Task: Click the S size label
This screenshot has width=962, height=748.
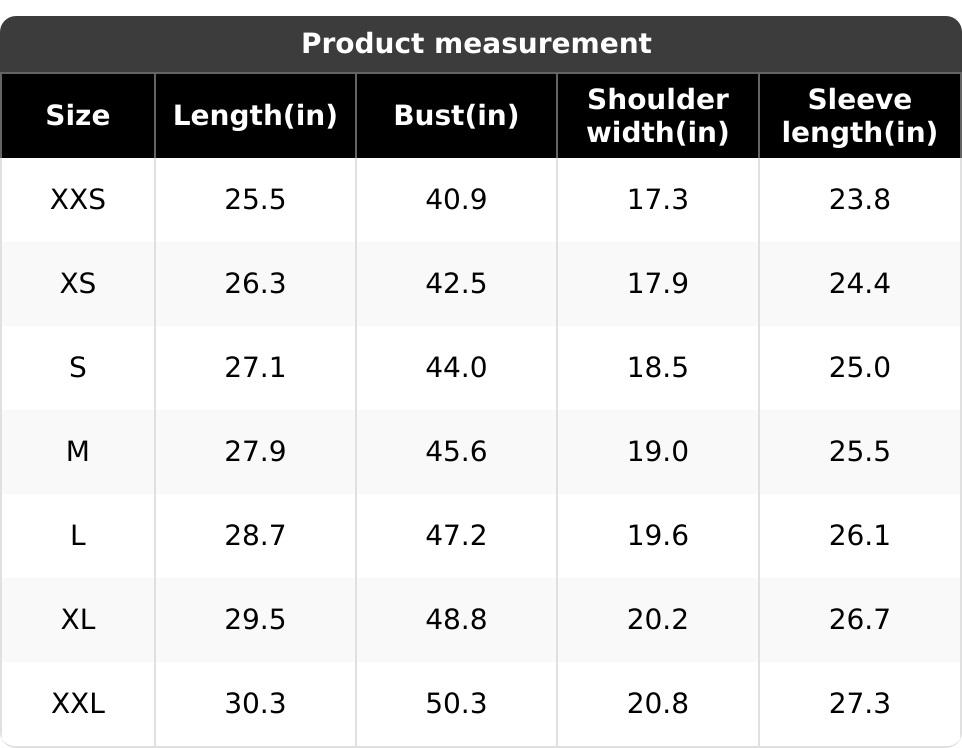Action: (x=78, y=368)
